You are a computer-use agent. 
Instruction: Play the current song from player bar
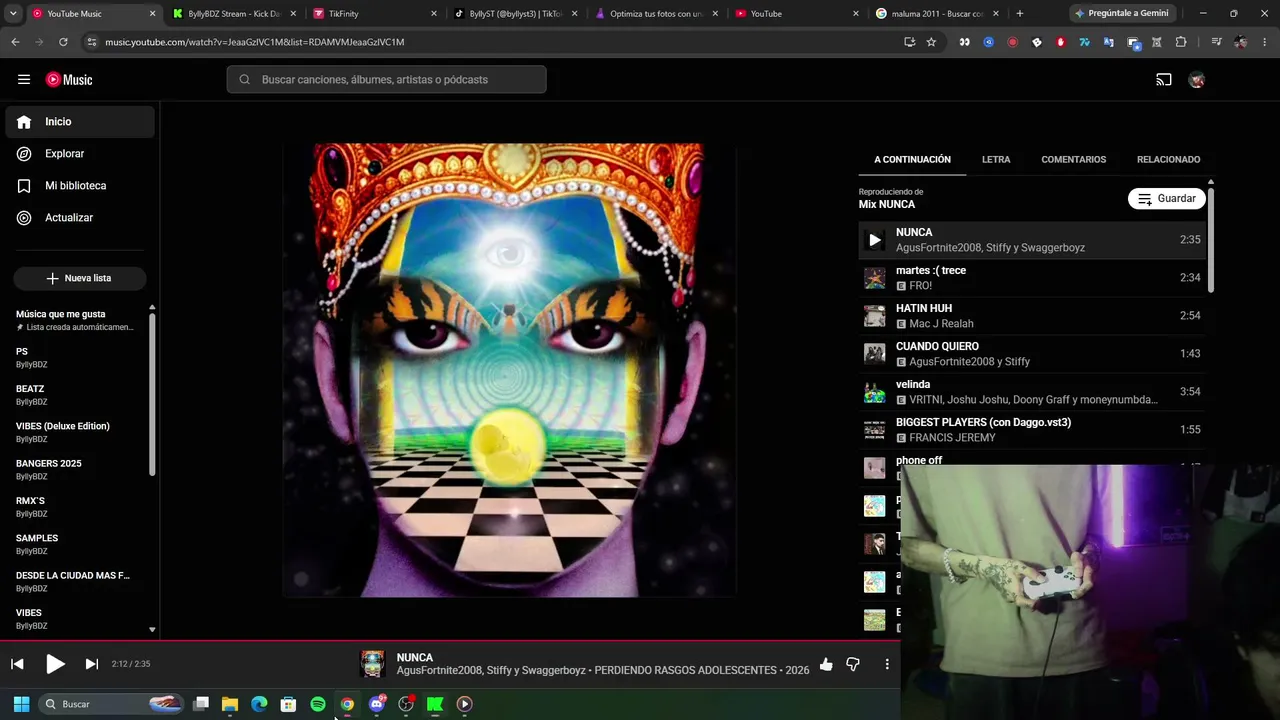(x=55, y=664)
